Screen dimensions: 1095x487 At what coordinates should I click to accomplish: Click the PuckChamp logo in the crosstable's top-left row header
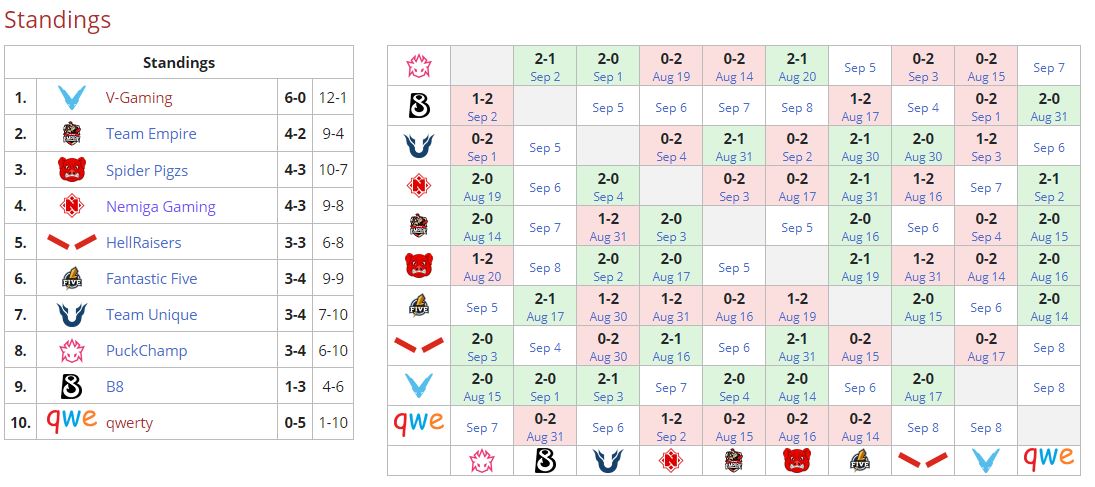[x=418, y=66]
